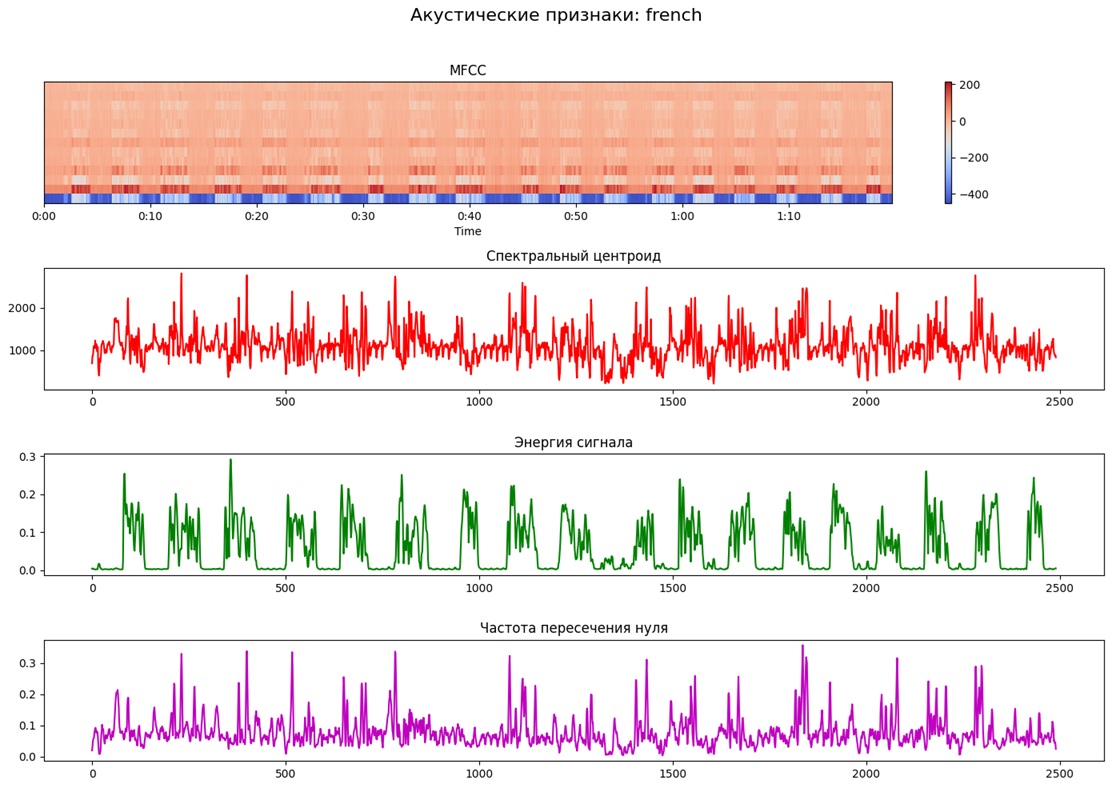Click the 0:30 time tick on MFCC axis
The height and width of the screenshot is (788, 1112).
363,216
